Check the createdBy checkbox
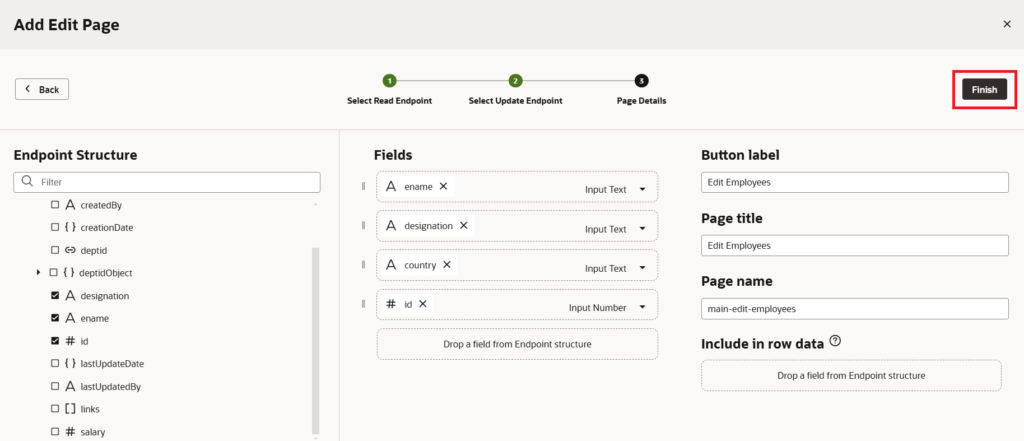1024x441 pixels. (55, 205)
